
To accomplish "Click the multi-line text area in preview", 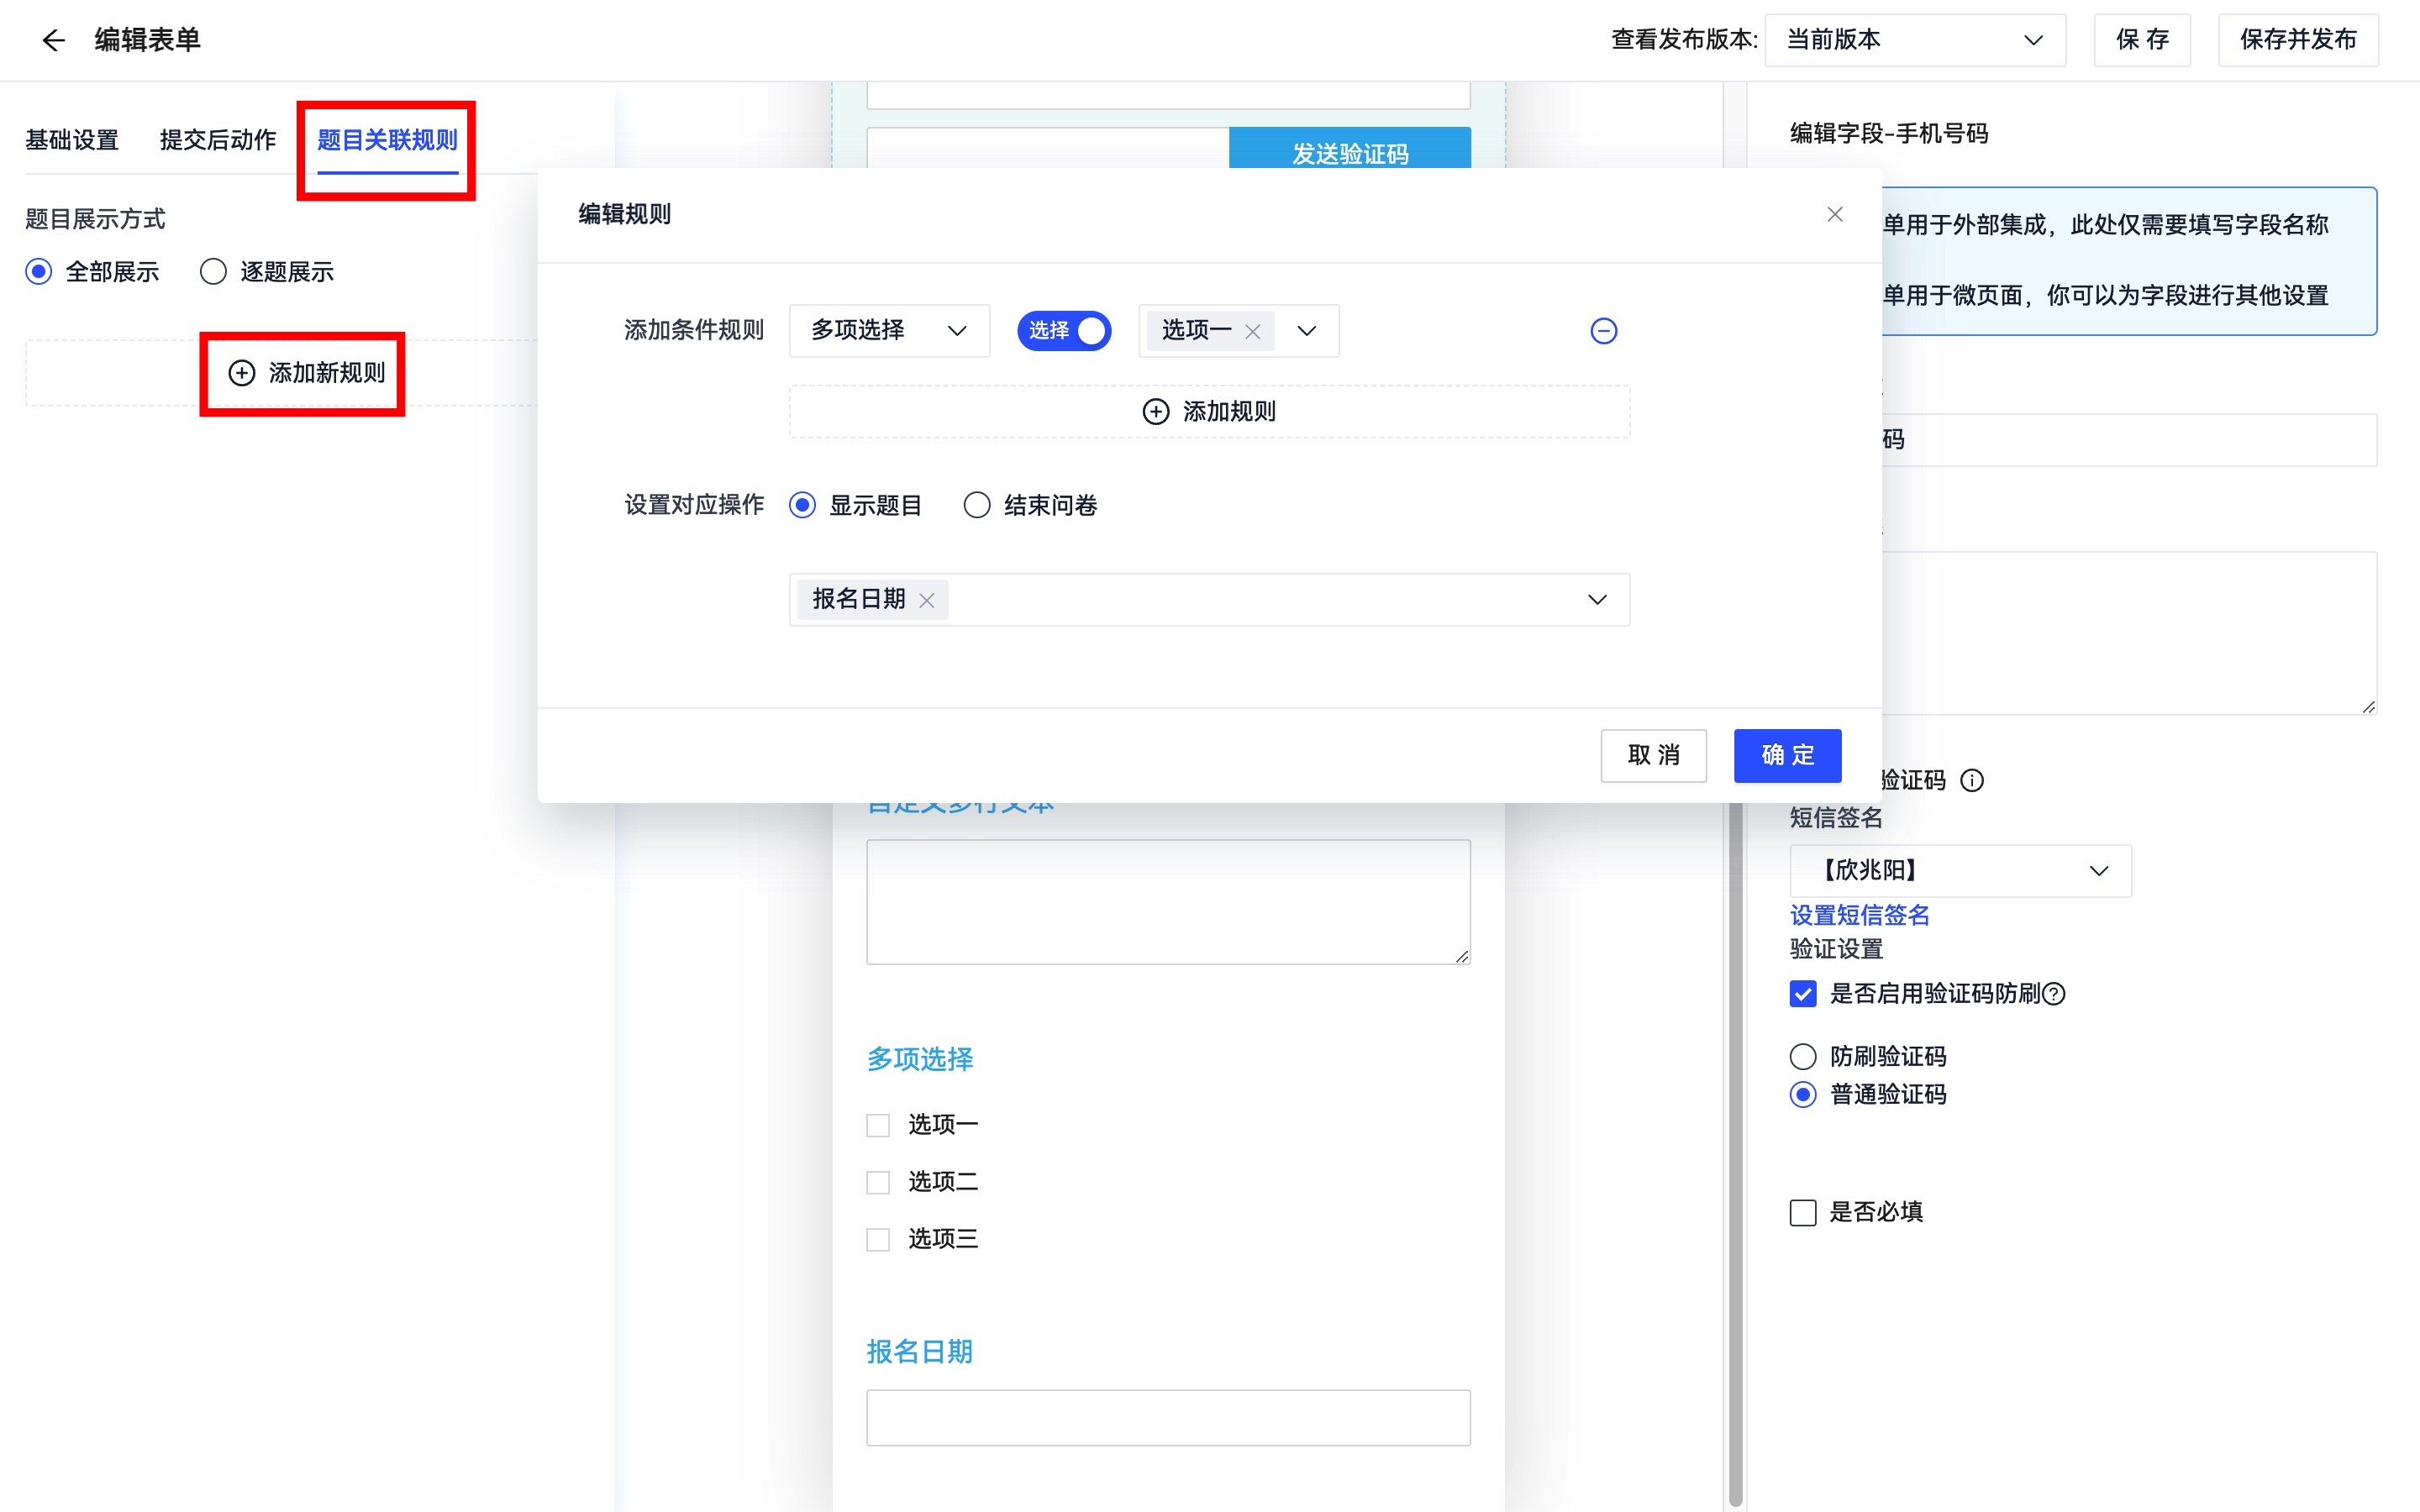I will point(1168,902).
